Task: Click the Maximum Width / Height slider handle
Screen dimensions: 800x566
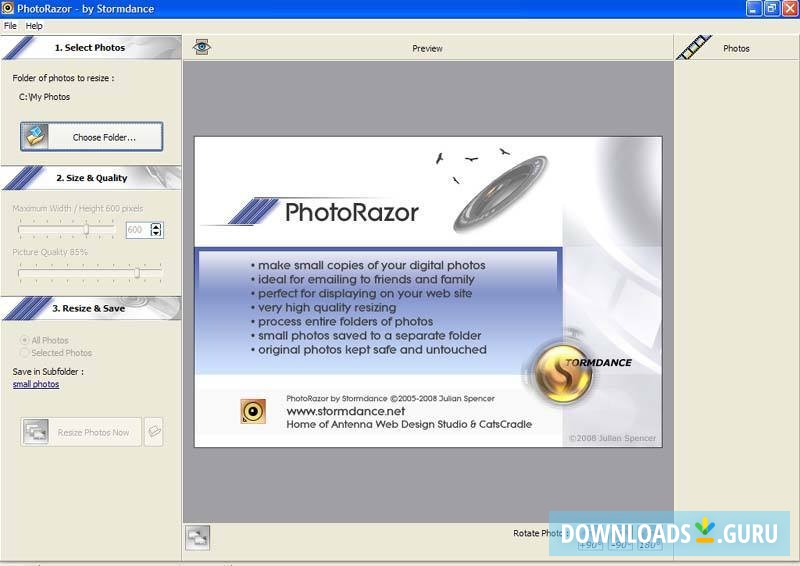Action: 86,229
